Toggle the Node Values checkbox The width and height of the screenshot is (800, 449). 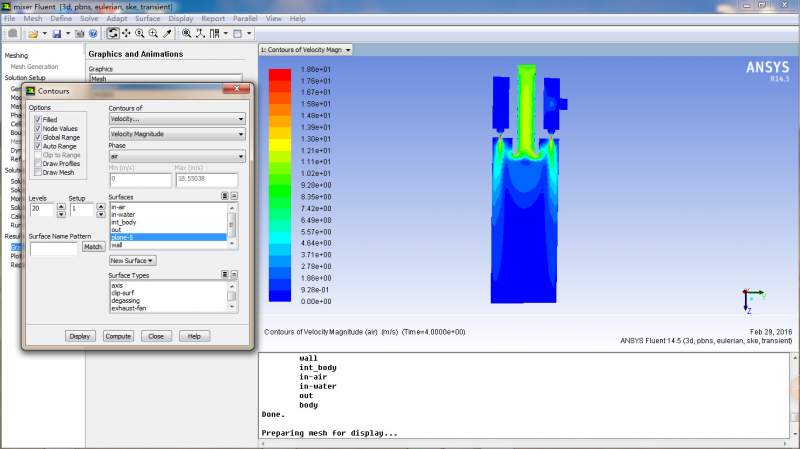tap(37, 129)
